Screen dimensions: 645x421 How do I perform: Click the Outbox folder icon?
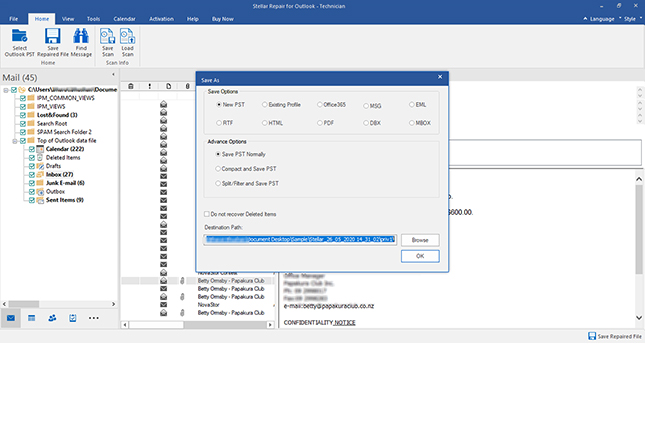click(40, 192)
